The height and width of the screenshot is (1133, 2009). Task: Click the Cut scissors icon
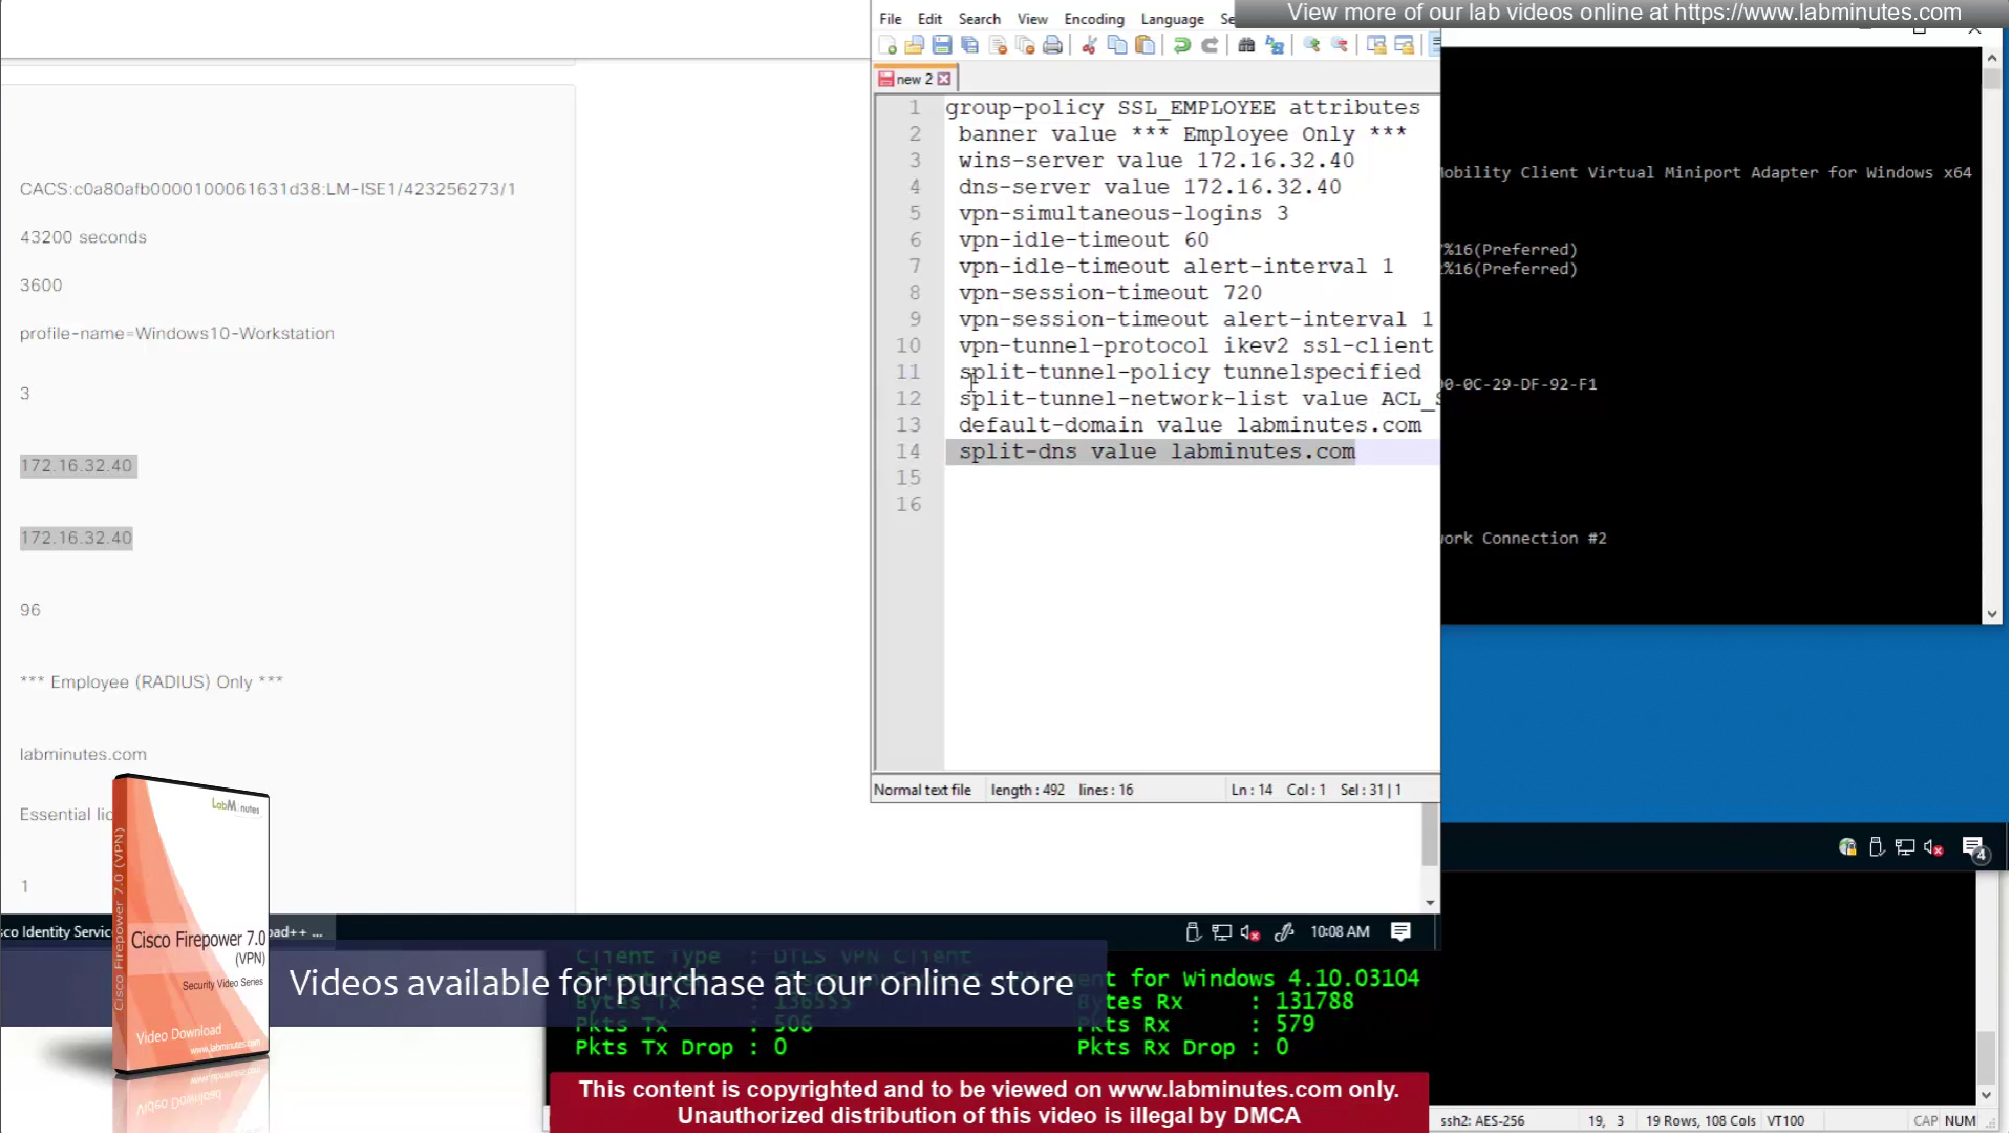(x=1089, y=46)
